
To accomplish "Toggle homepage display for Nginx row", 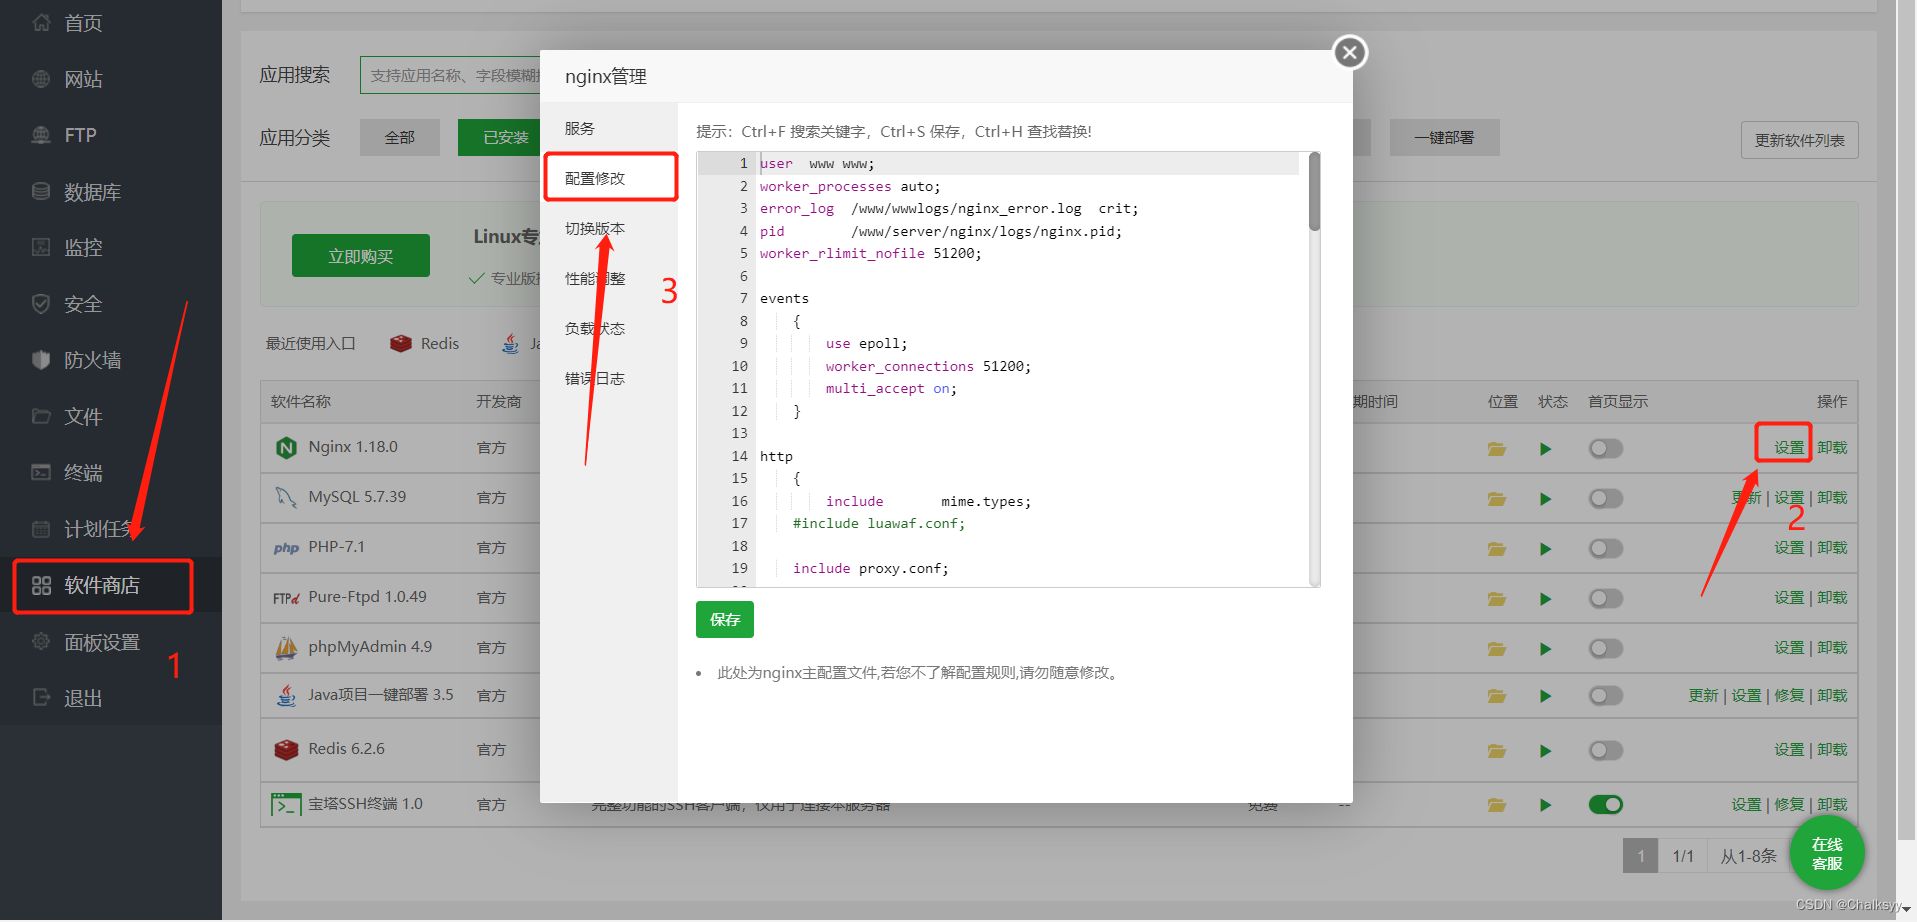I will (1605, 449).
